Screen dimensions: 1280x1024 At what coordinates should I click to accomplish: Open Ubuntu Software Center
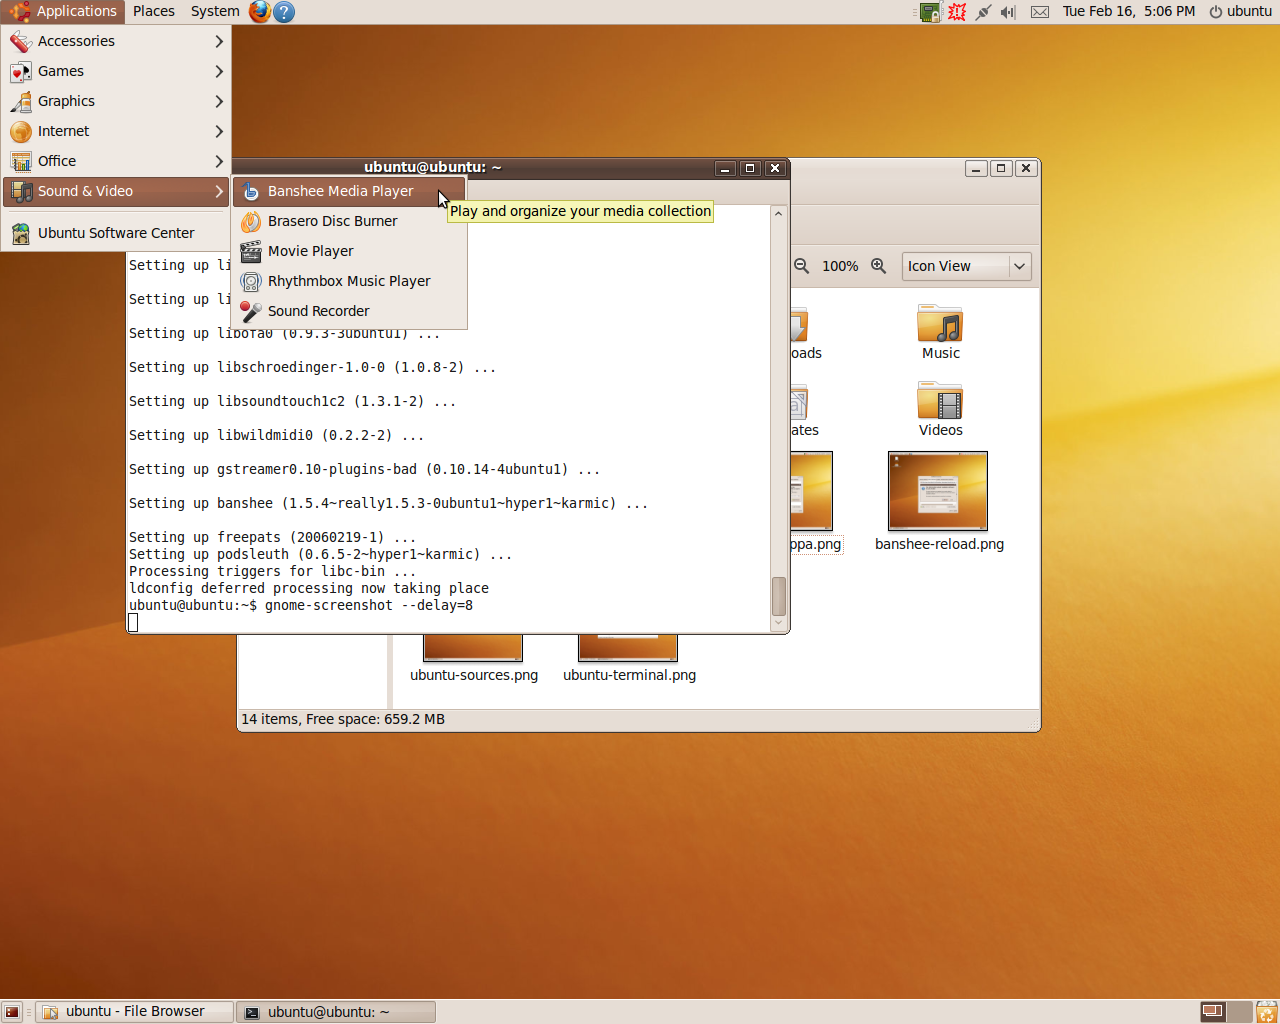[115, 233]
